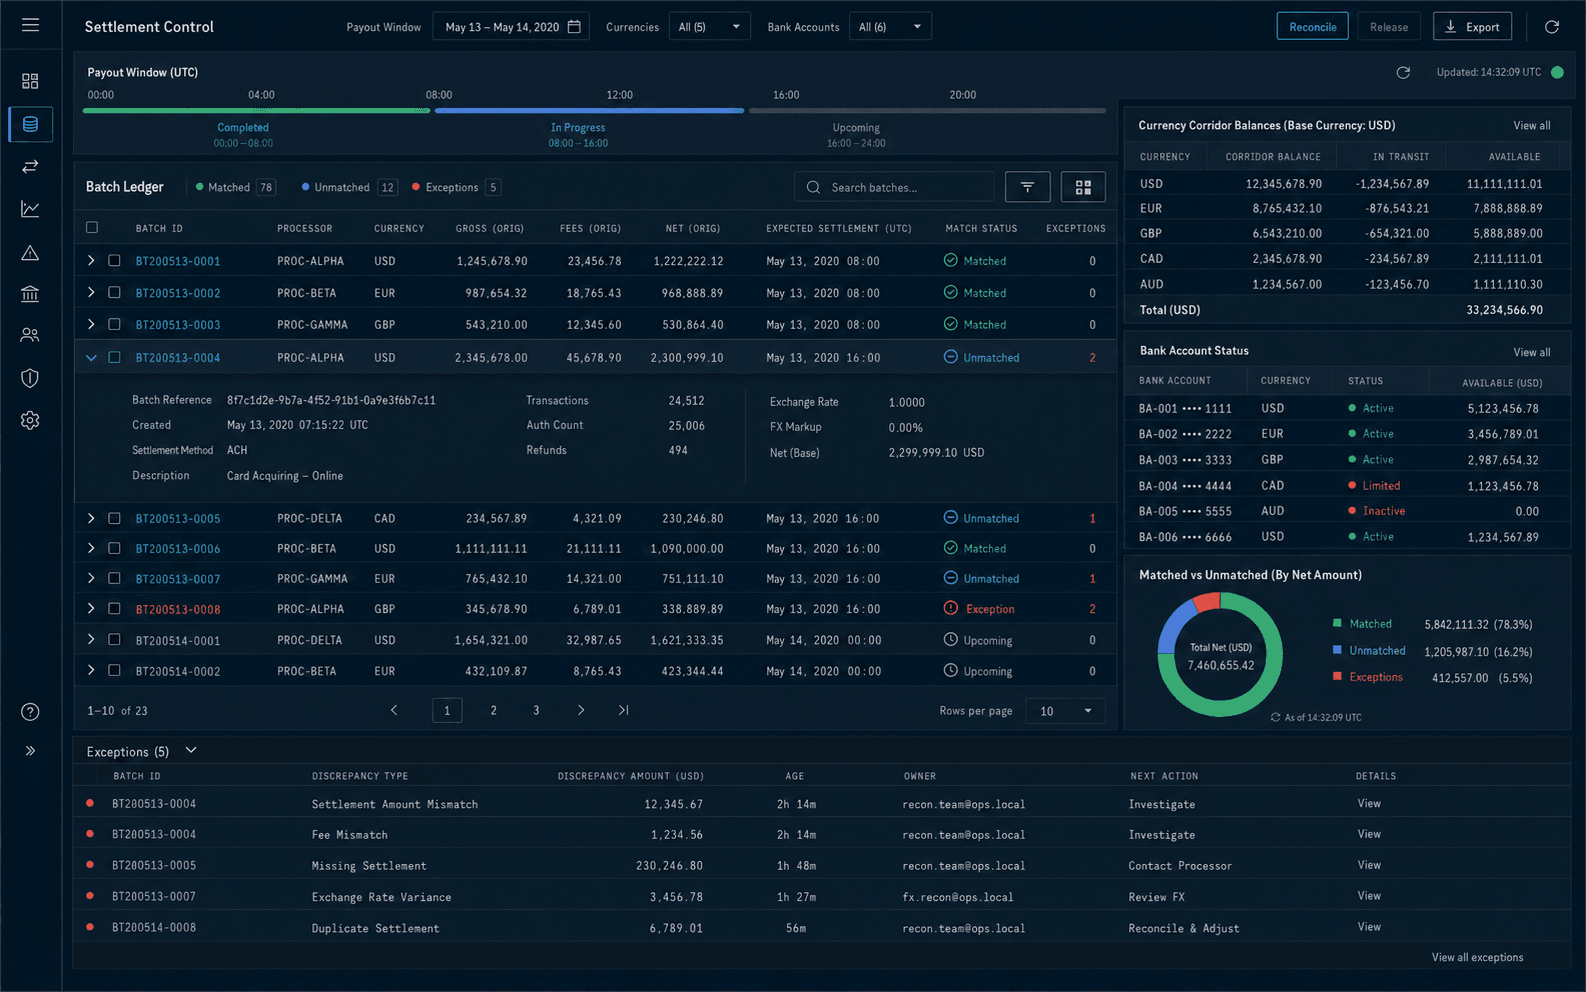
Task: Check the BT200513-0001 row checkbox
Action: (114, 260)
